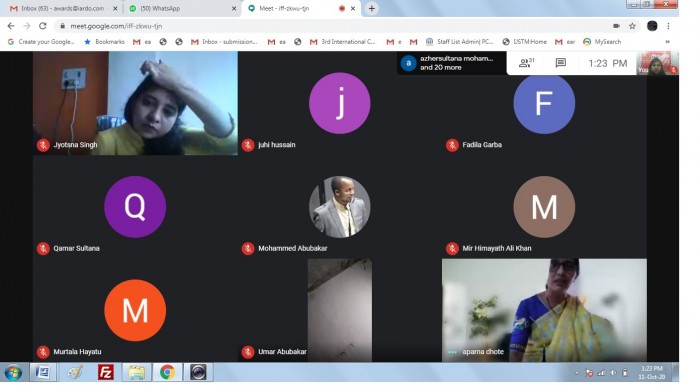Reload the Meet page

[x=42, y=26]
